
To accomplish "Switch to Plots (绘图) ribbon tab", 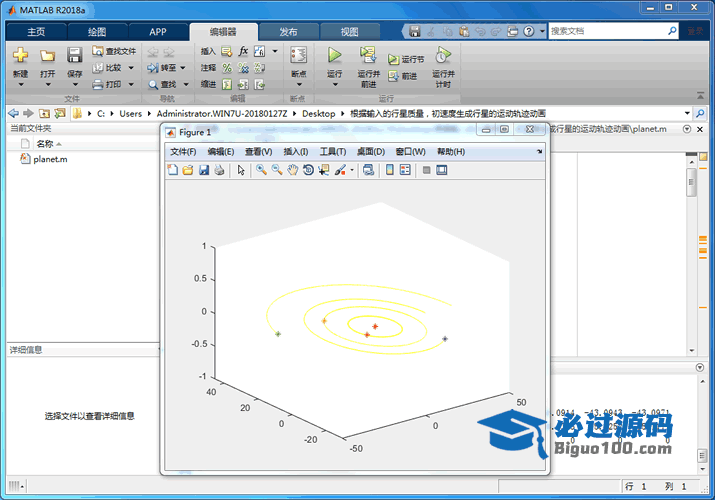I will 97,32.
